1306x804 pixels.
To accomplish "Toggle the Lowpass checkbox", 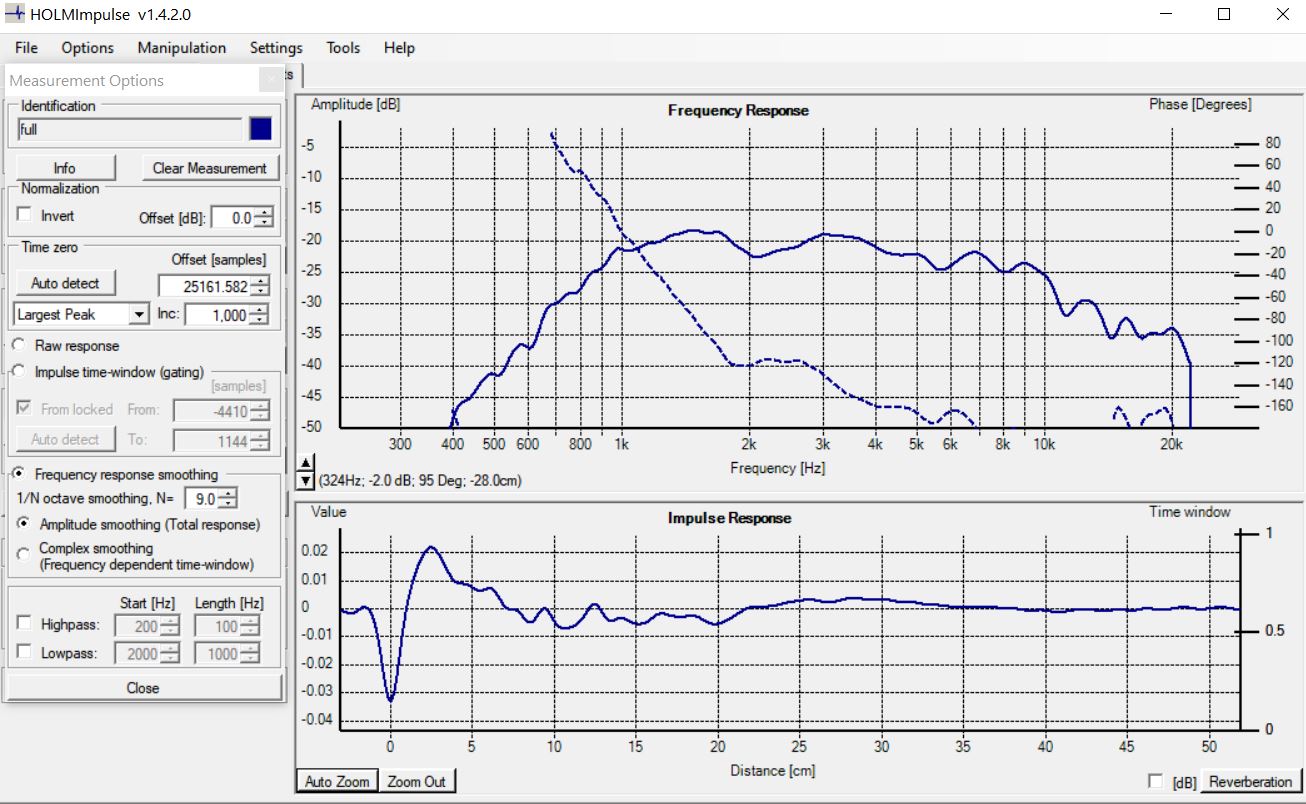I will coord(24,652).
